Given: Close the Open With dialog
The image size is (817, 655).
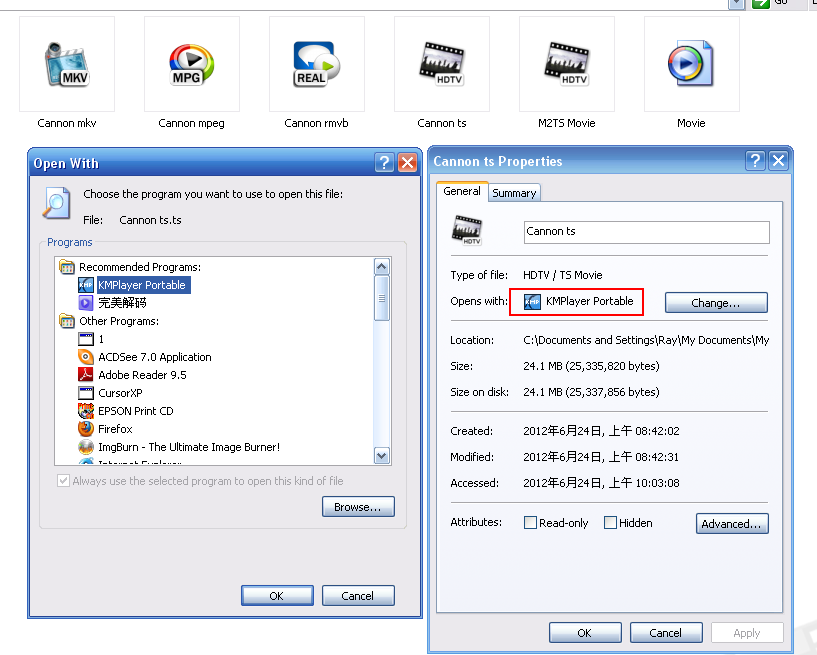Looking at the screenshot, I should 407,163.
